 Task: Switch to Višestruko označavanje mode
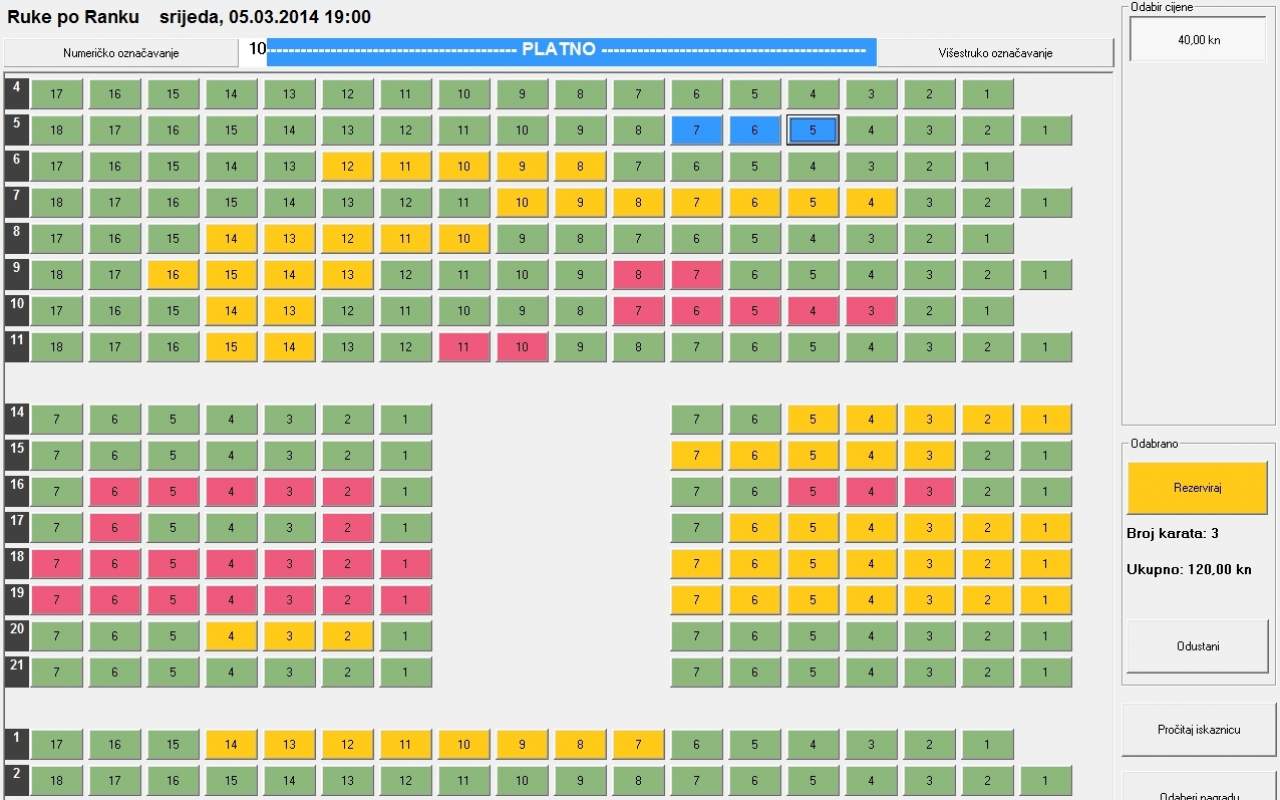[x=995, y=53]
